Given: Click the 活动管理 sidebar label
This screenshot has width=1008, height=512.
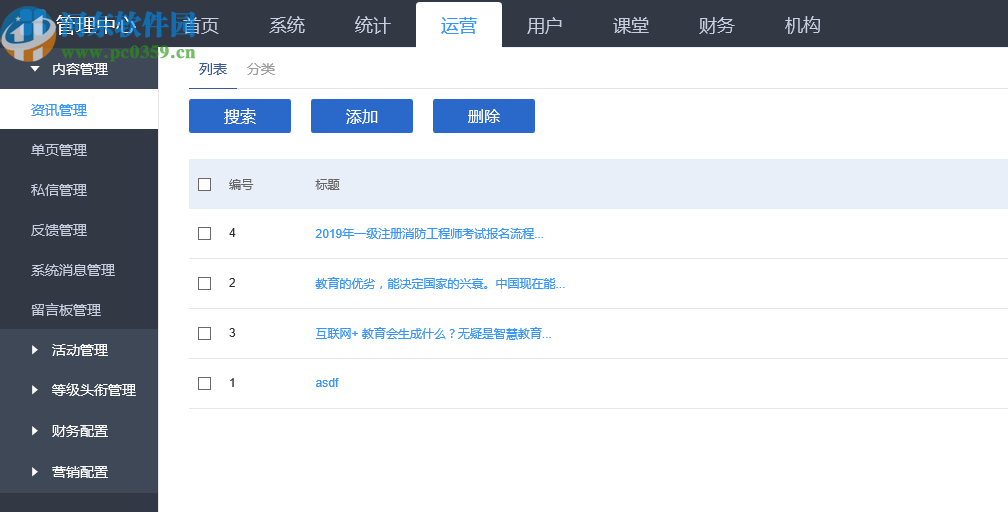Looking at the screenshot, I should (80, 351).
